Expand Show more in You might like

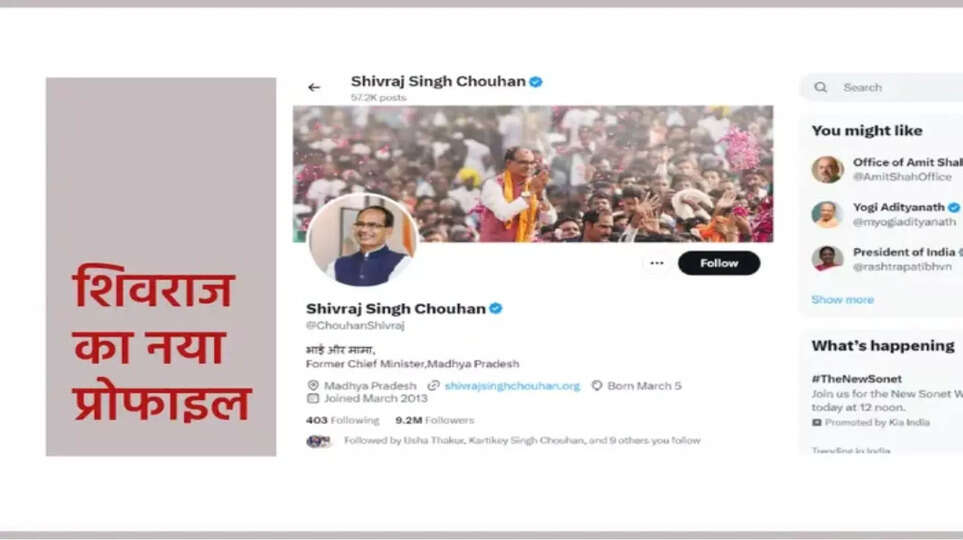[842, 300]
